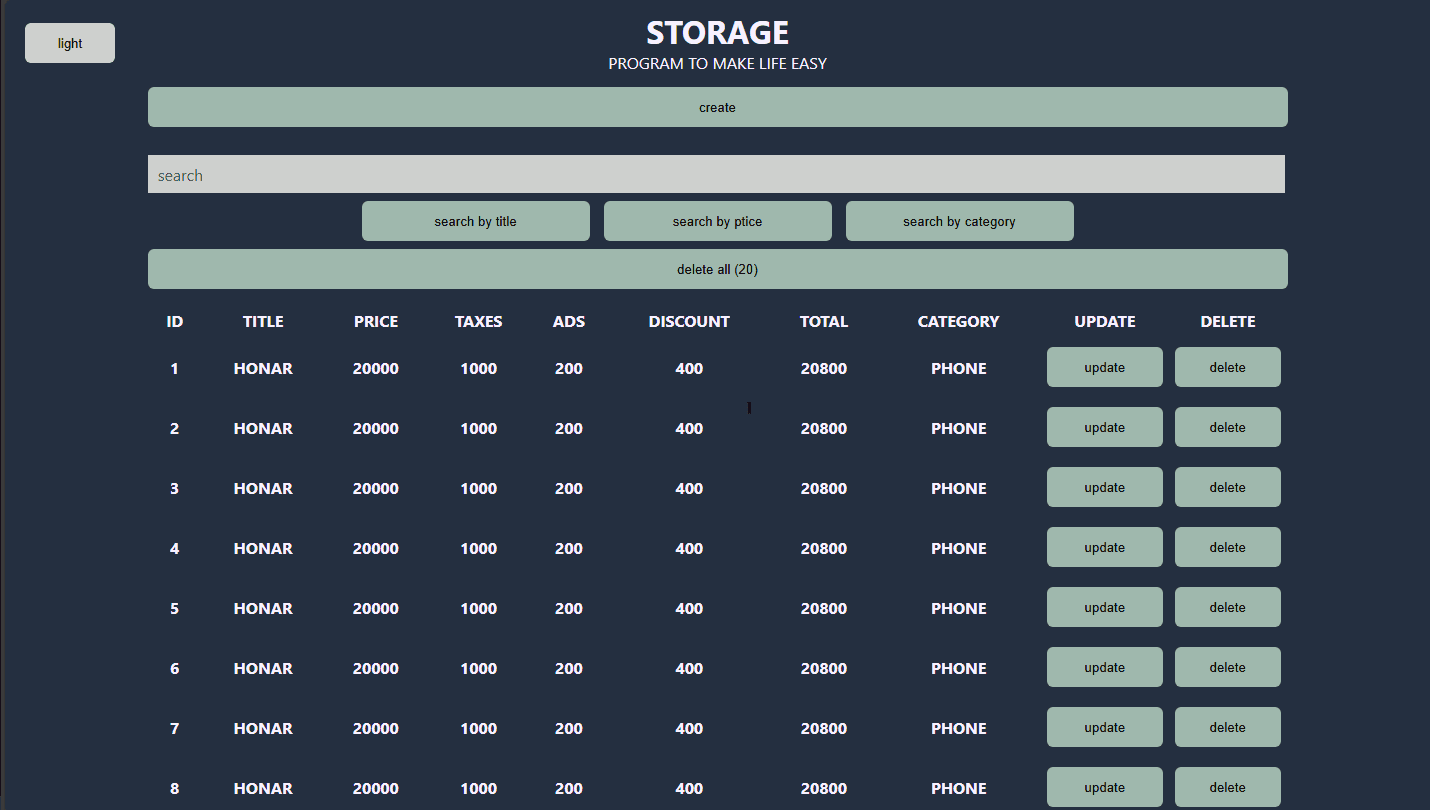Click into the search input field
Viewport: 1430px width, 810px height.
tap(717, 174)
